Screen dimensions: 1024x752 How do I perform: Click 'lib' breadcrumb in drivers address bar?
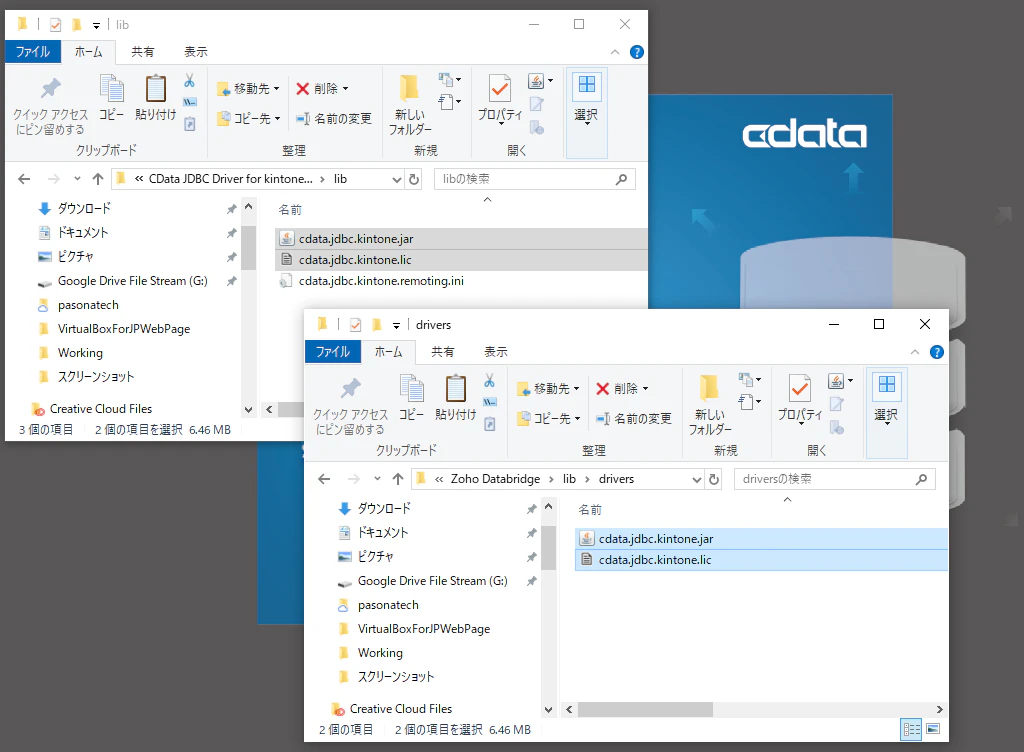(x=569, y=479)
